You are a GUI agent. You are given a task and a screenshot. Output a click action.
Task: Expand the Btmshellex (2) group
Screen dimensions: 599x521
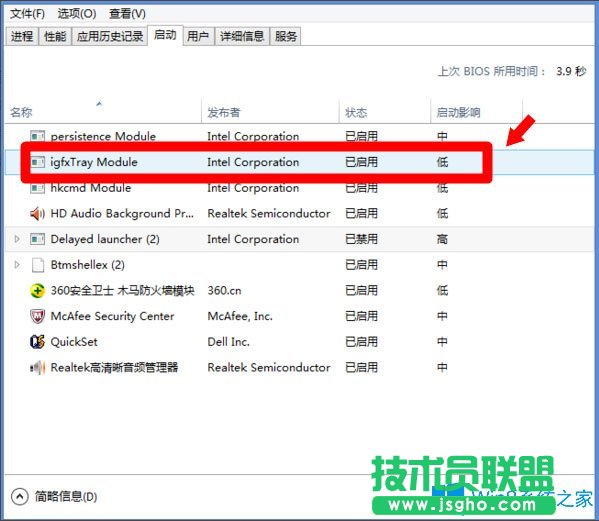tap(17, 265)
